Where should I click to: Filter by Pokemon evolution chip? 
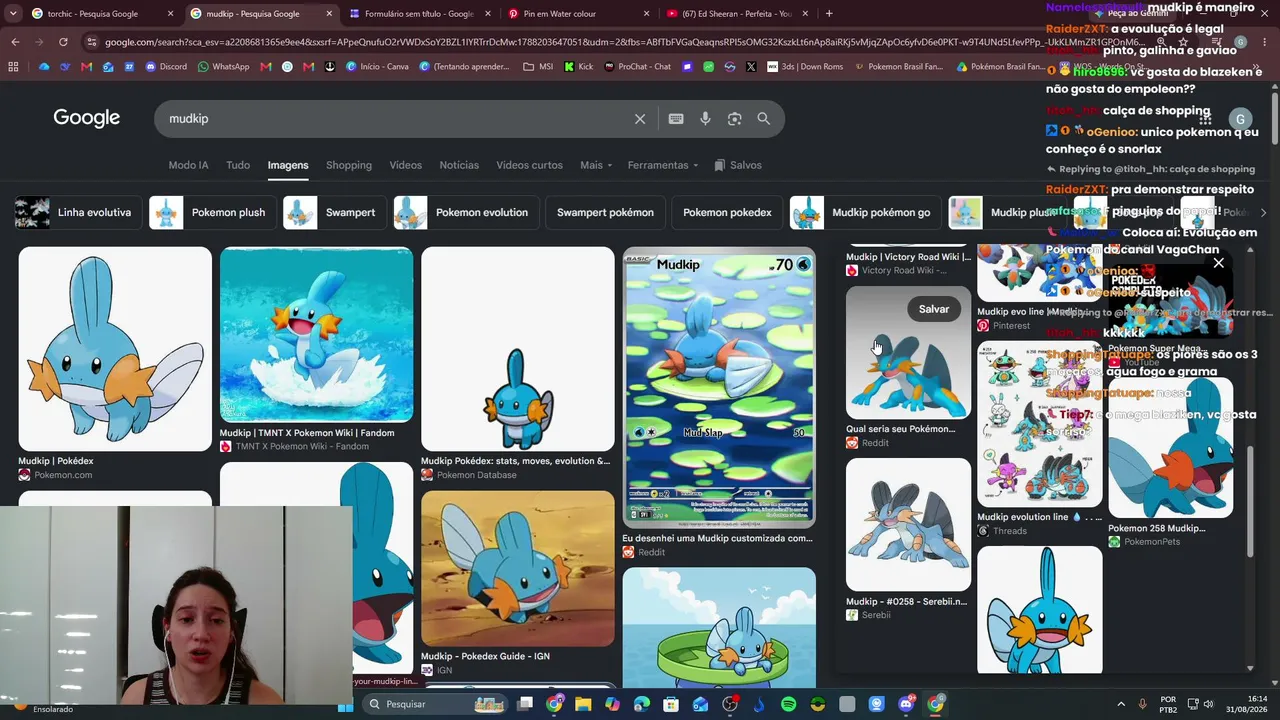point(464,212)
